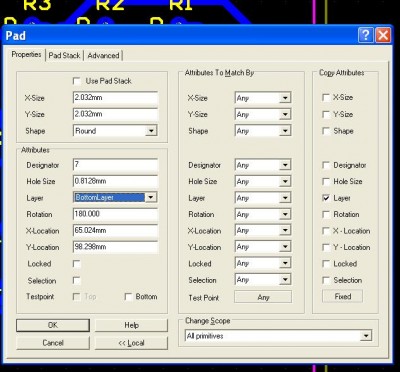
Task: Open Y-Location match dropdown set to Any
Action: tap(263, 247)
